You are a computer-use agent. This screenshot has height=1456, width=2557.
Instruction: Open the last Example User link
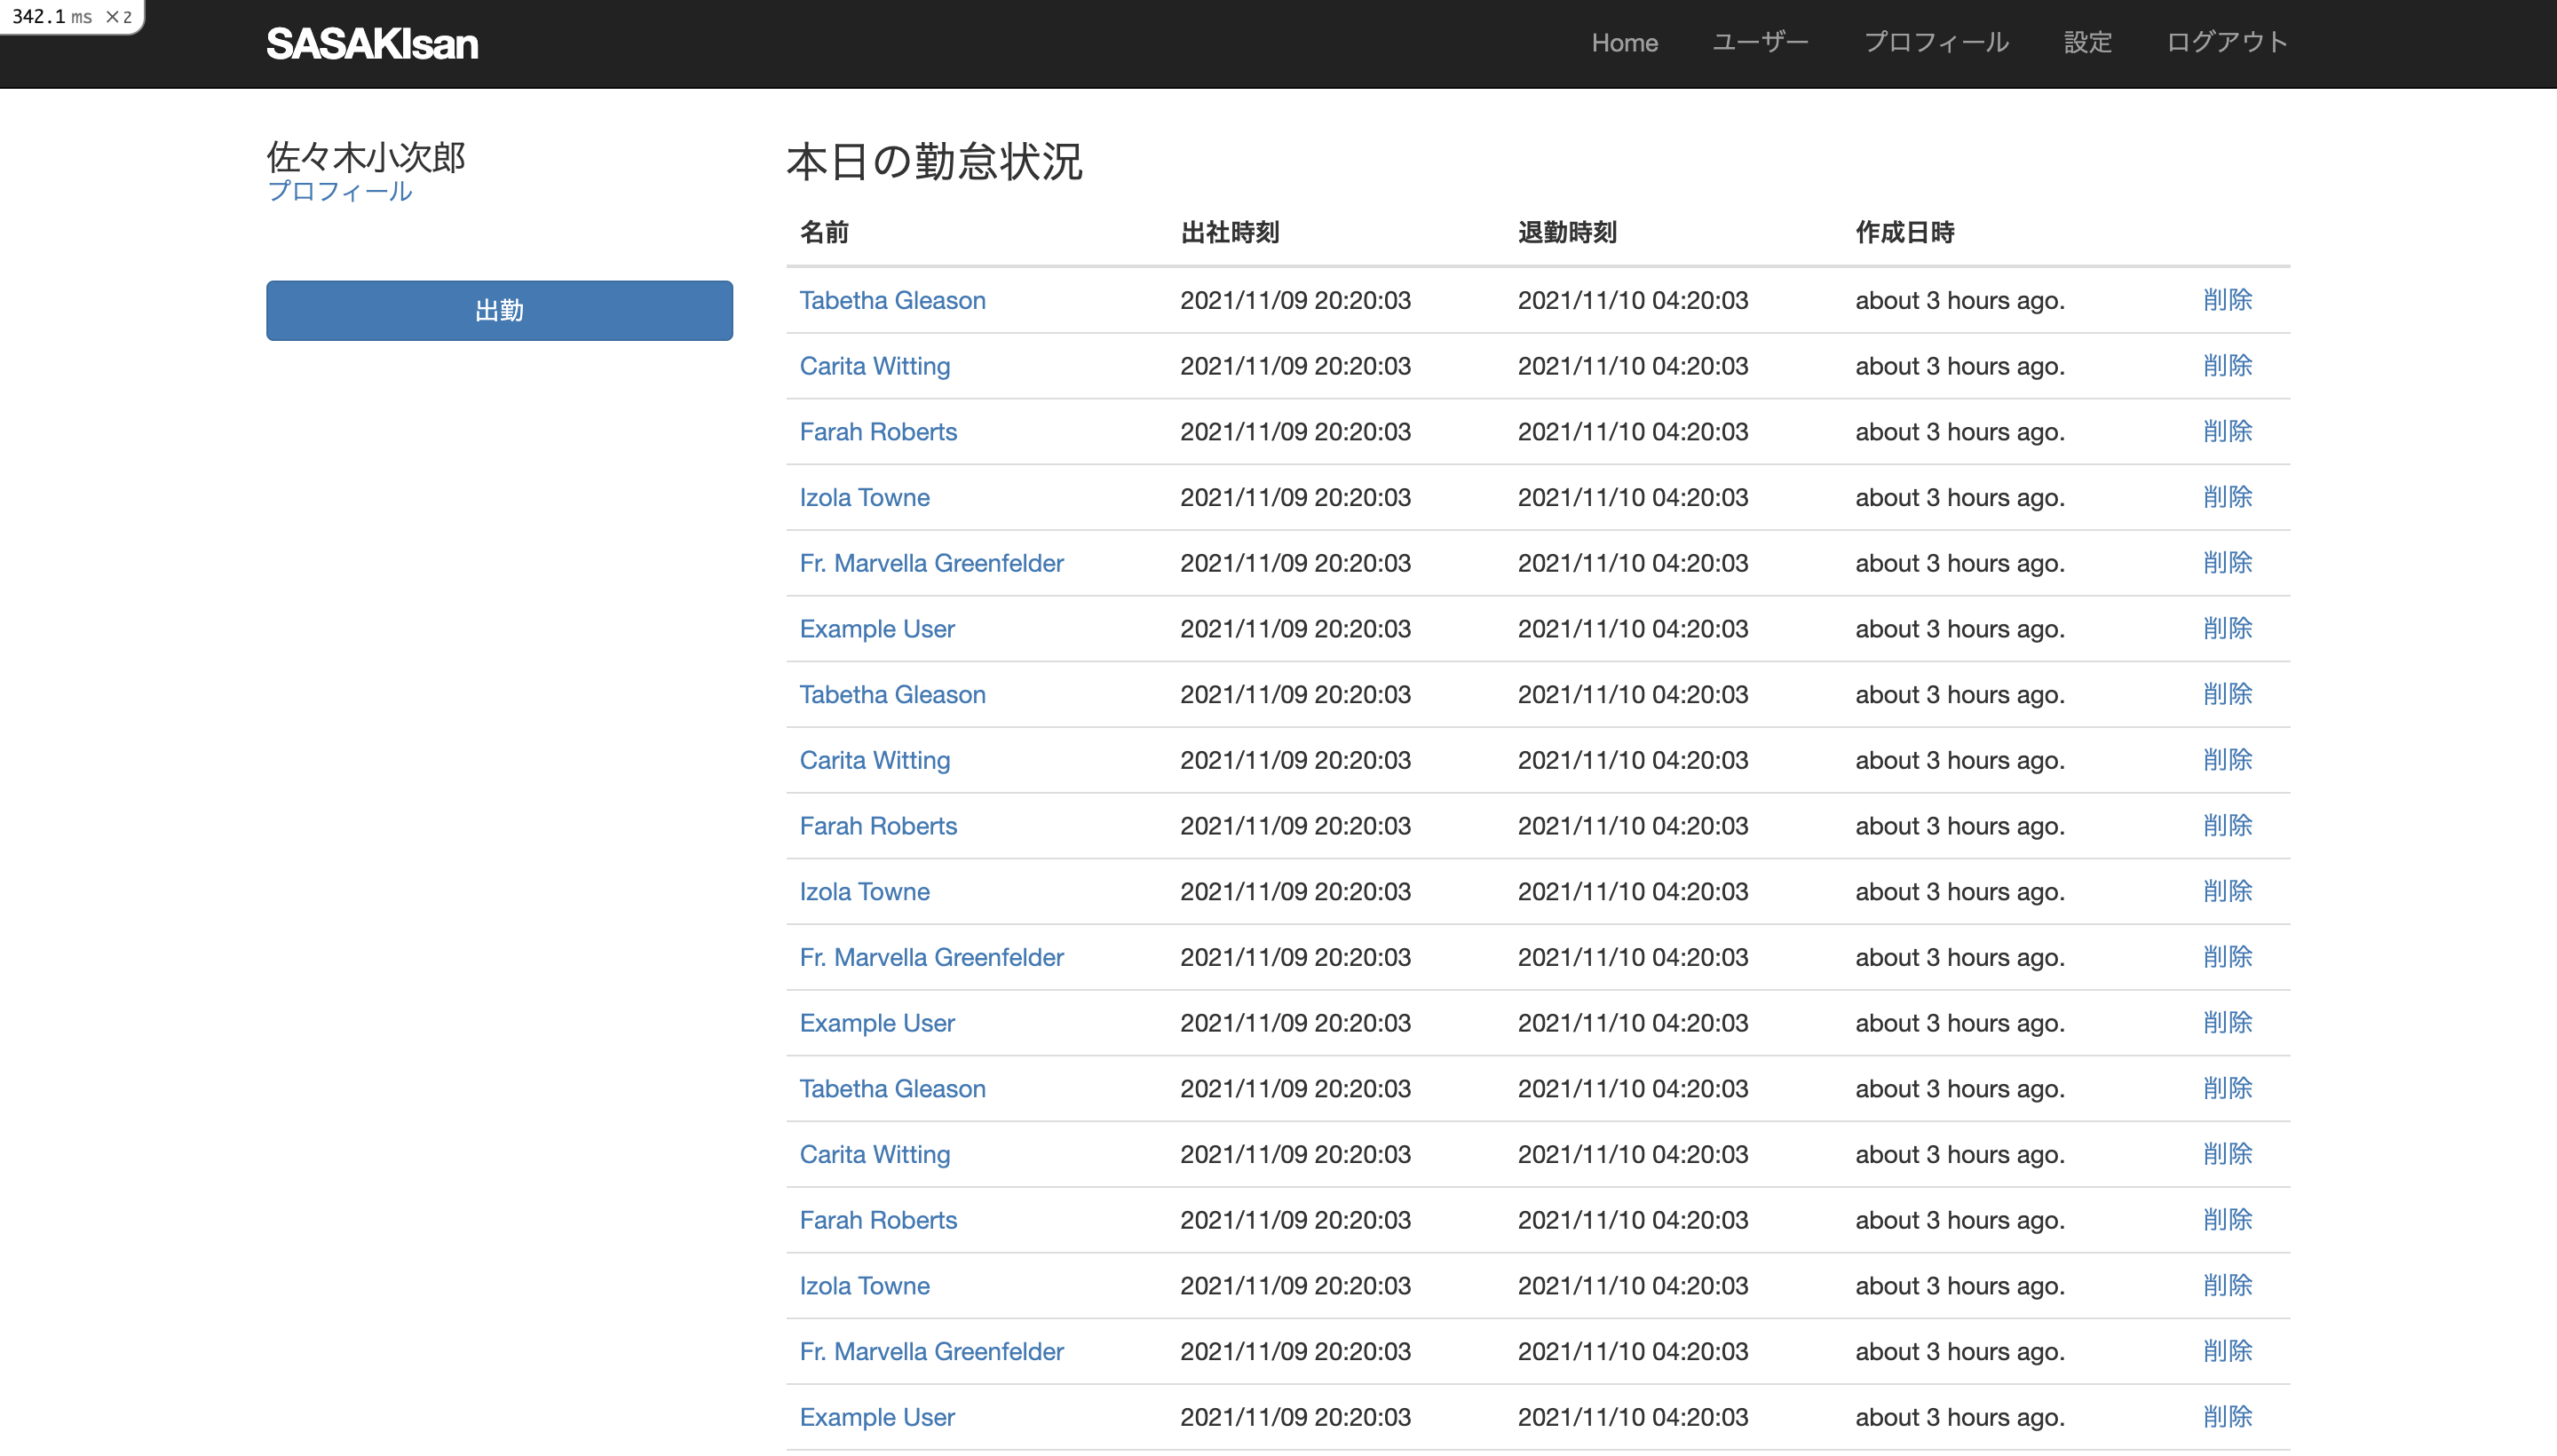tap(876, 1417)
